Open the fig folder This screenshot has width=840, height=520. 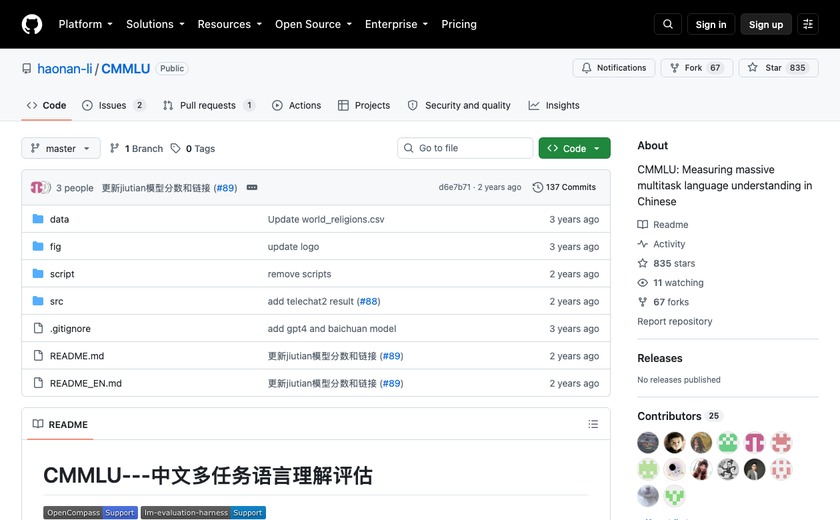pyautogui.click(x=55, y=246)
